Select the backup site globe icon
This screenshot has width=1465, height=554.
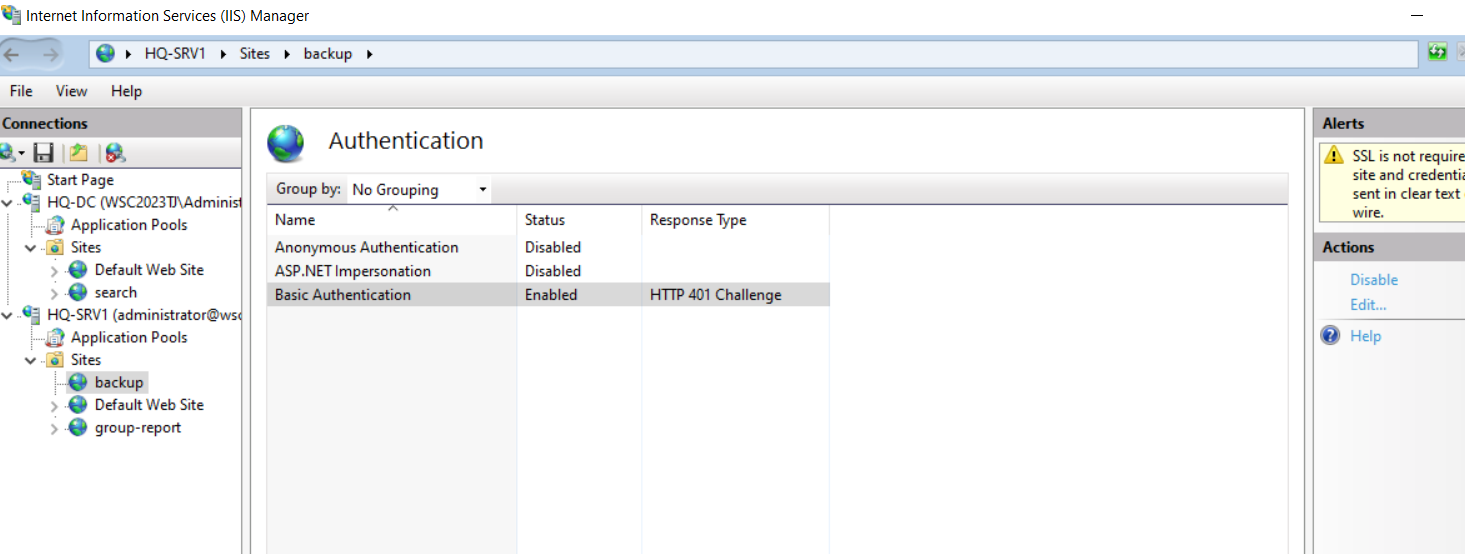click(78, 382)
